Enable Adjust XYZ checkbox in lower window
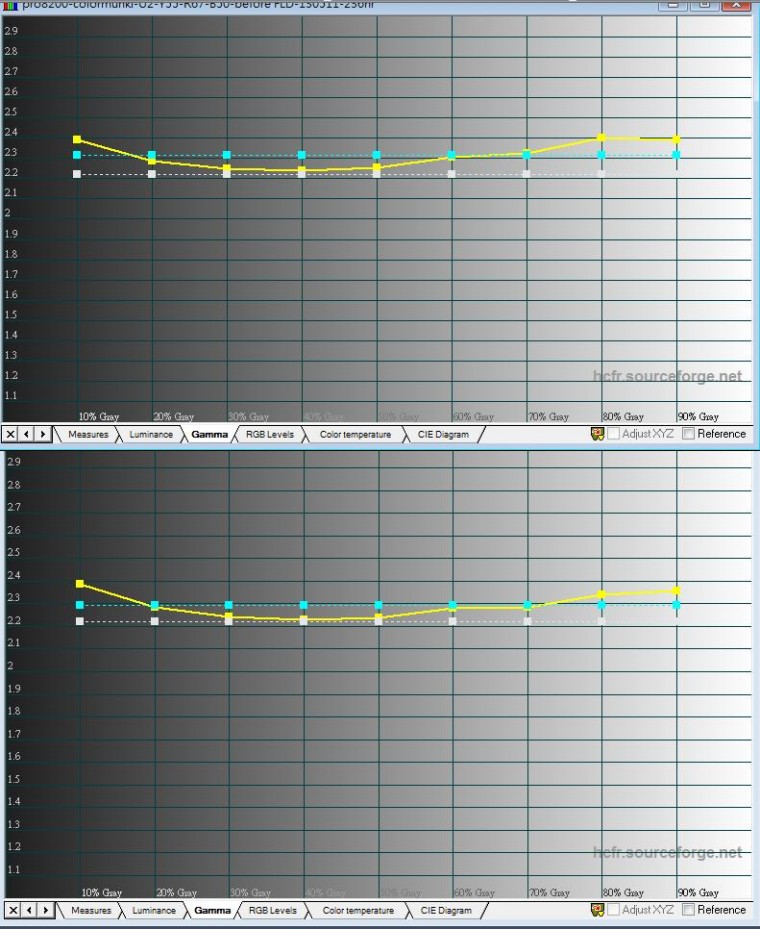Screen dimensions: 760x929 (x=614, y=909)
